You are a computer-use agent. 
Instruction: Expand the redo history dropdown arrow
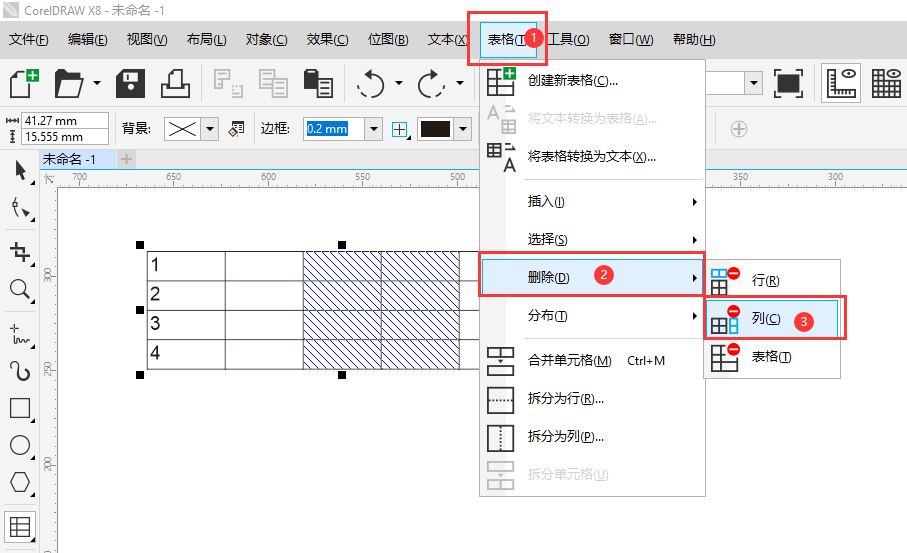[x=460, y=83]
